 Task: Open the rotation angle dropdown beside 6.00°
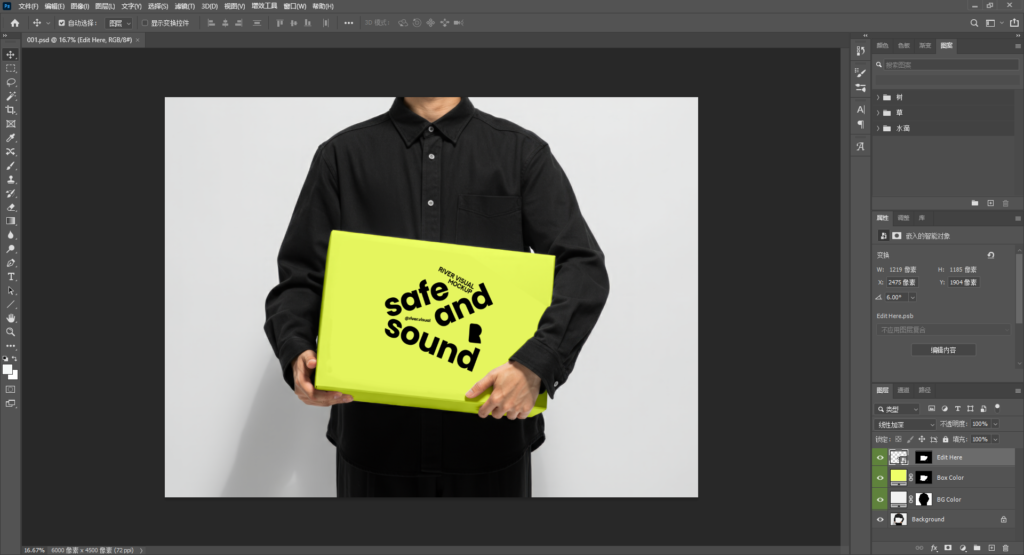pos(912,297)
